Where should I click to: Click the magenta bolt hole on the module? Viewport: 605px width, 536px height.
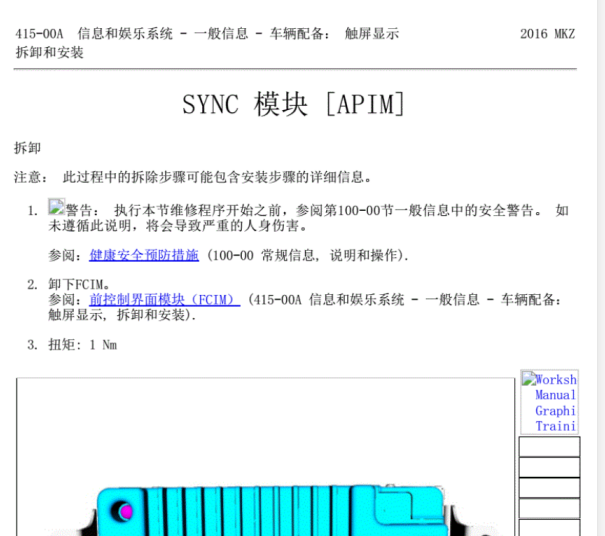(126, 512)
